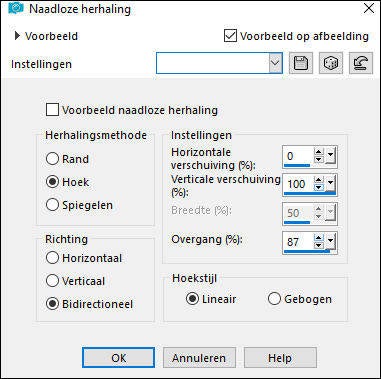Increase Horizontale verschuiving with up arrow
This screenshot has width=381, height=379.
[x=319, y=152]
